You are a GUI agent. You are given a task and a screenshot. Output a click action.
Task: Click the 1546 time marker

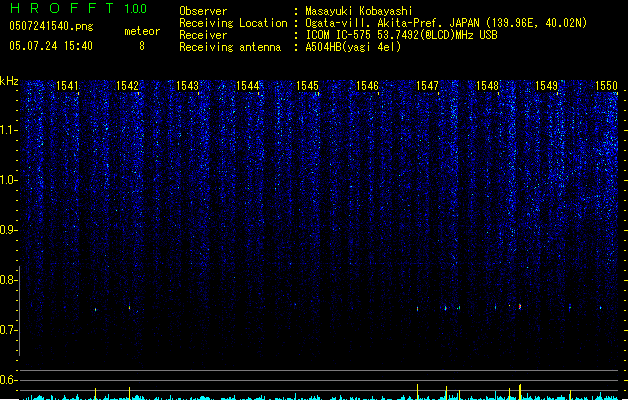tap(367, 86)
